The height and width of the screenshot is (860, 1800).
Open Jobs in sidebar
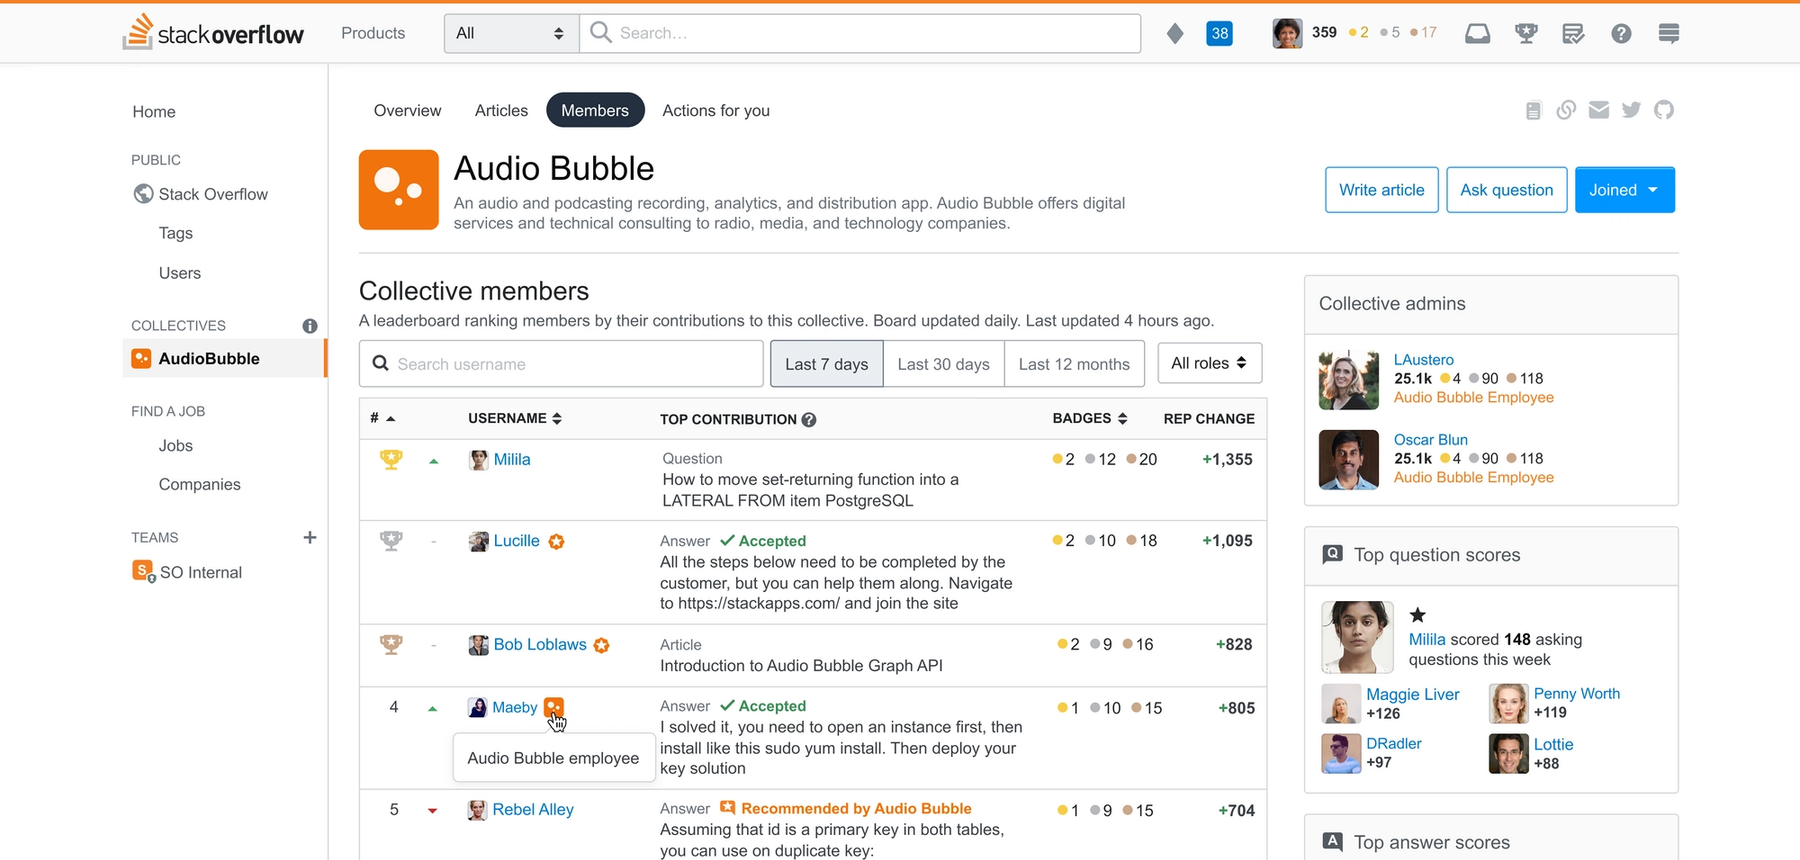click(x=176, y=446)
